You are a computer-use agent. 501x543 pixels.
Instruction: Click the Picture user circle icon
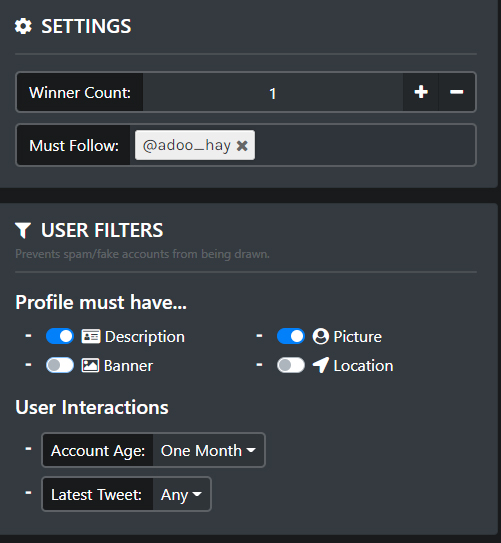click(321, 336)
